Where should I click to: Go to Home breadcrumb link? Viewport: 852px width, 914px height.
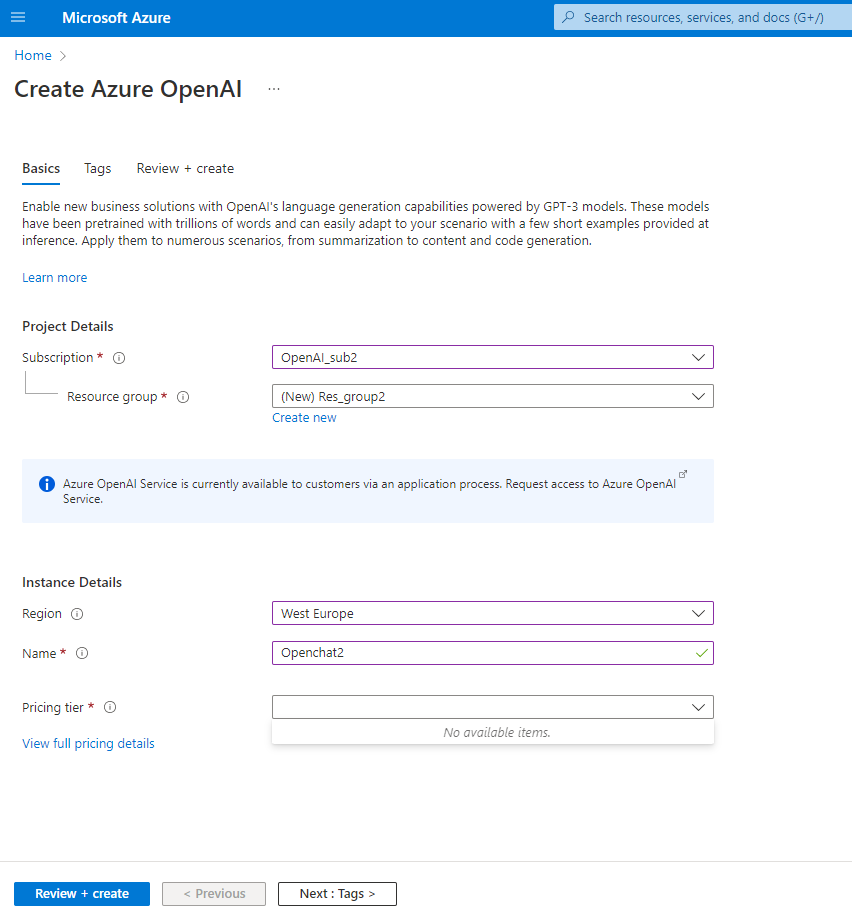pos(33,55)
